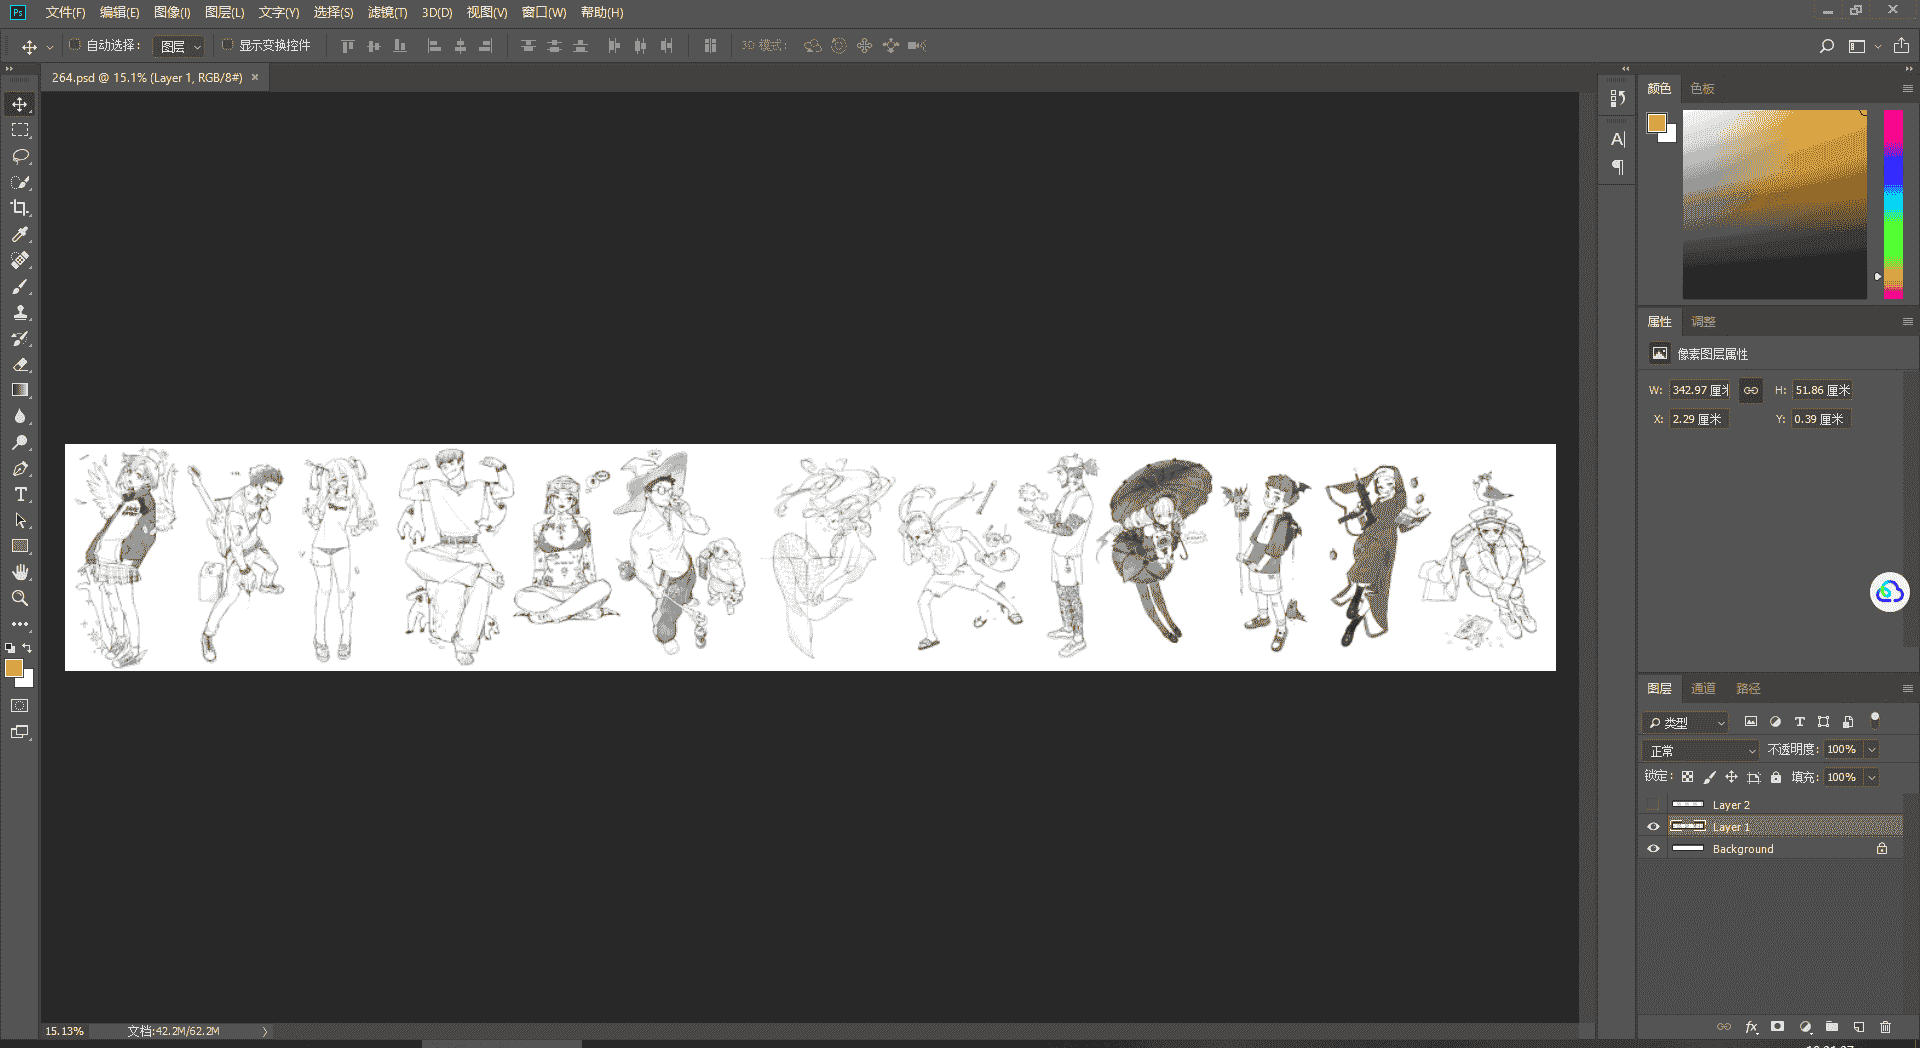This screenshot has height=1048, width=1920.
Task: Select the Pen tool
Action: coord(20,468)
